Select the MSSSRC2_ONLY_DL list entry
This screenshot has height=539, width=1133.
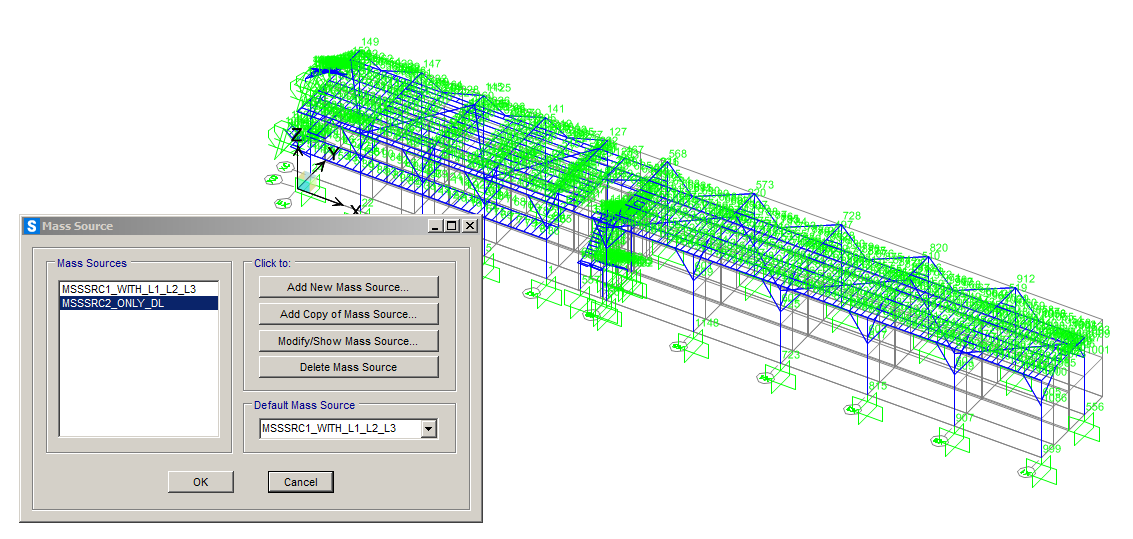tap(113, 303)
